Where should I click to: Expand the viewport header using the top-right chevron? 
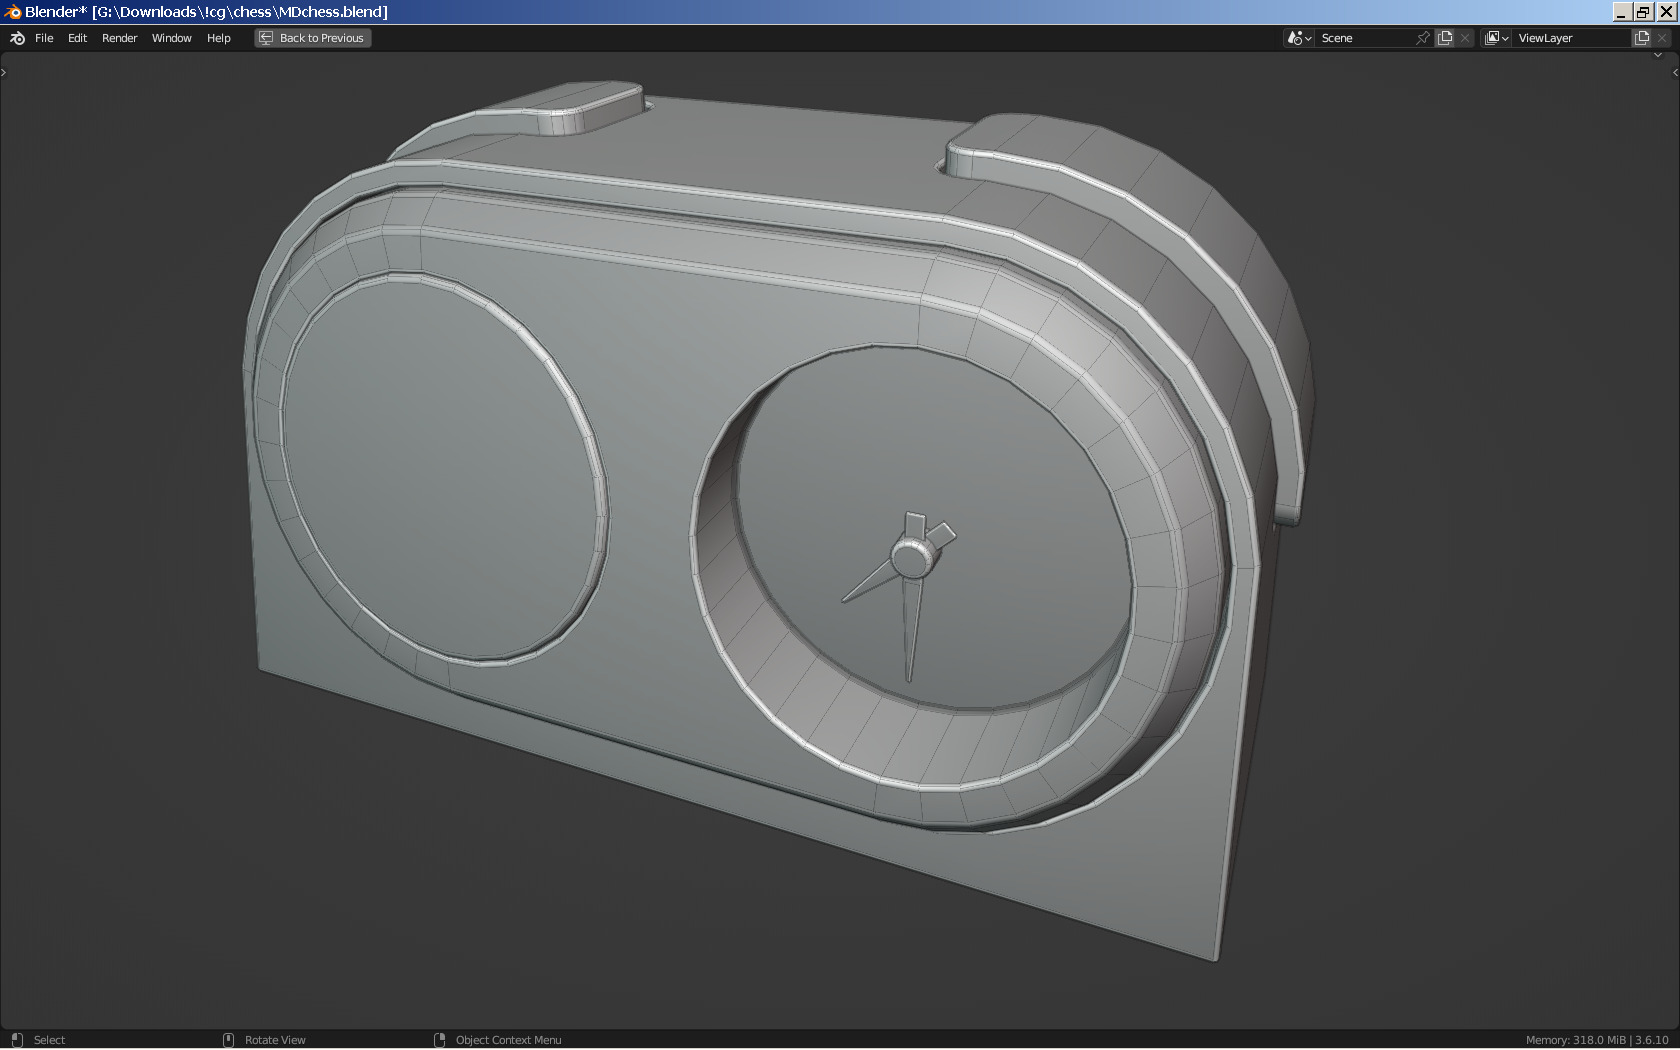(1658, 56)
